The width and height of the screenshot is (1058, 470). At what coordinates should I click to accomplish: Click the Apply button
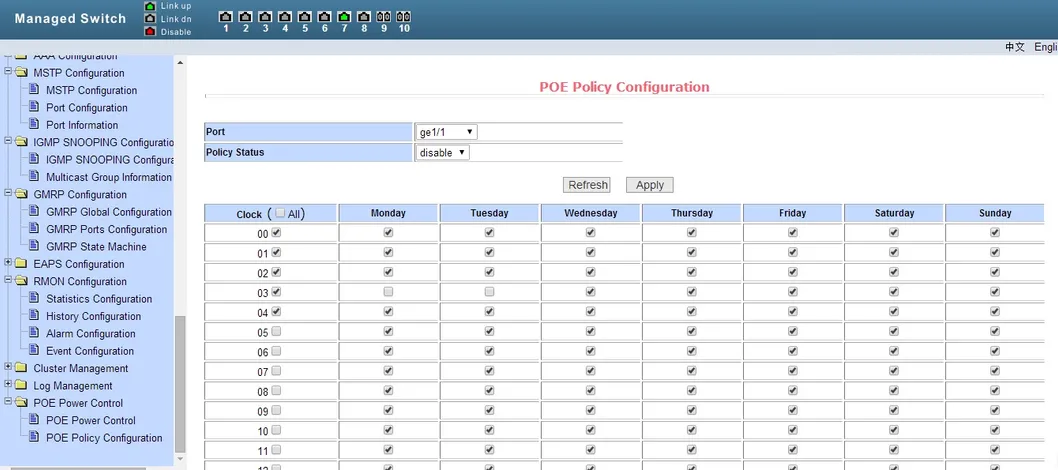pyautogui.click(x=650, y=185)
